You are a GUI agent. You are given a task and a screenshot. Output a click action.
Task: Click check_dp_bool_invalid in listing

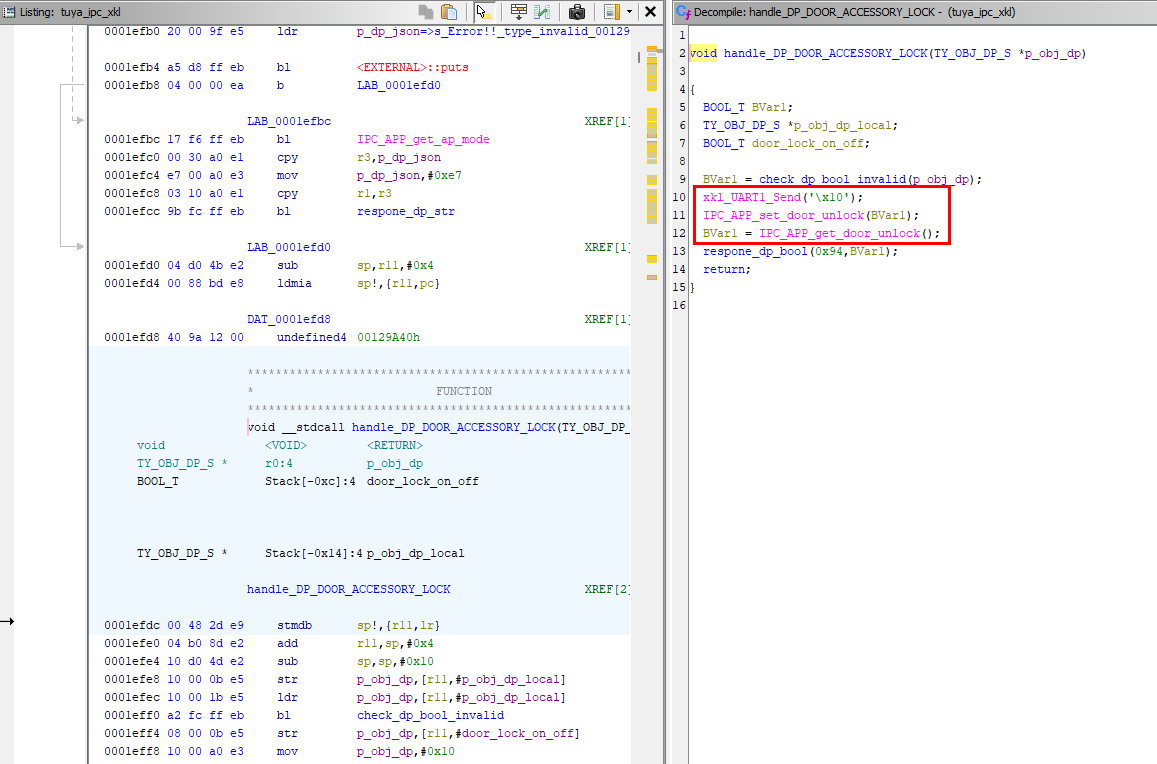pyautogui.click(x=430, y=715)
